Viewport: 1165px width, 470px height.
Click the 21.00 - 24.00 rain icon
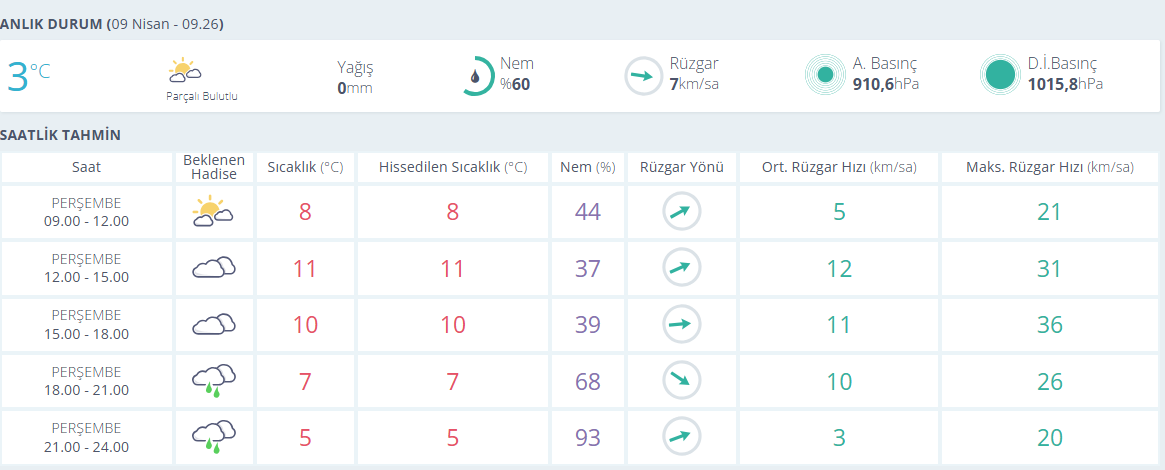coord(213,436)
